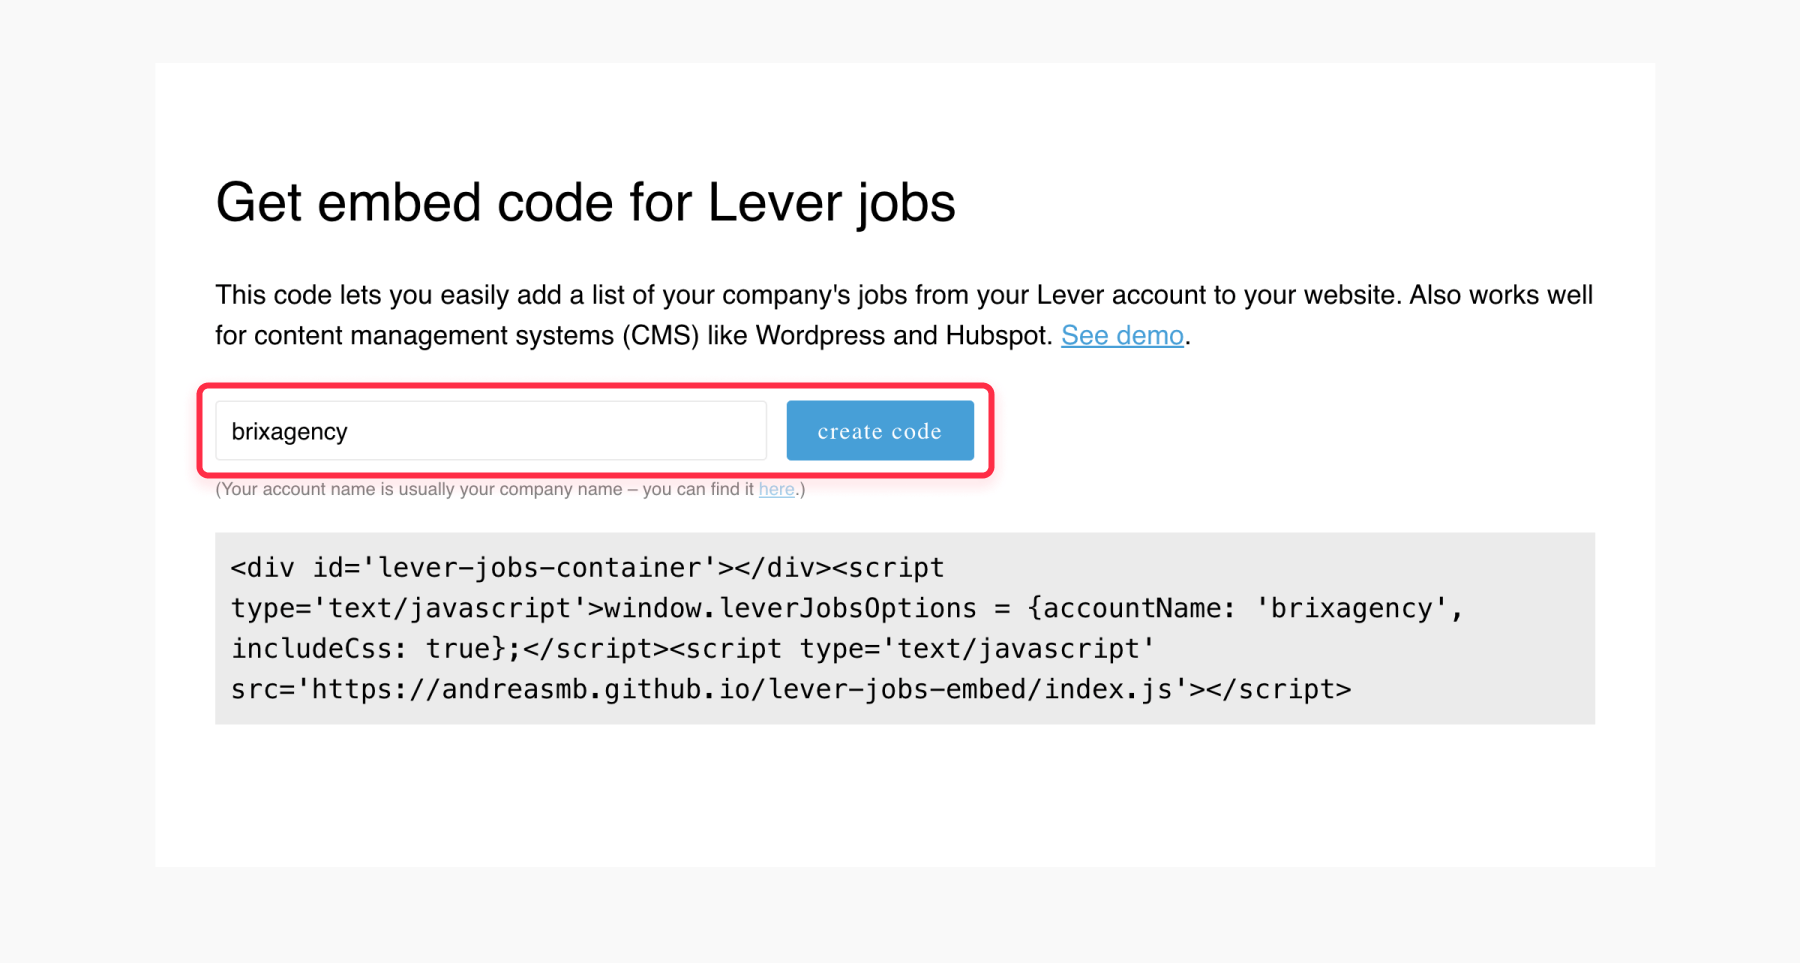Viewport: 1800px width, 963px height.
Task: Click the generated embed code block
Action: [905, 628]
